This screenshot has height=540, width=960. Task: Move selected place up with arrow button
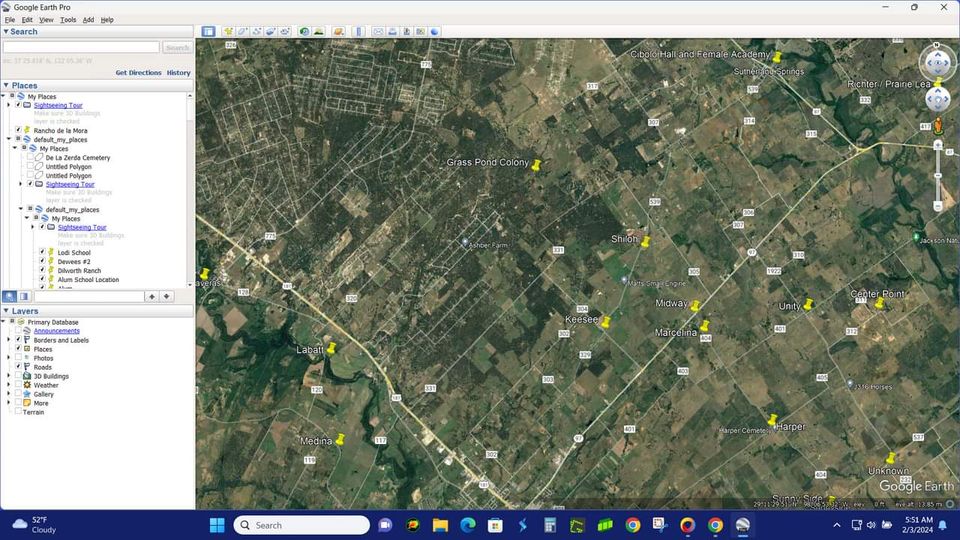click(x=152, y=296)
